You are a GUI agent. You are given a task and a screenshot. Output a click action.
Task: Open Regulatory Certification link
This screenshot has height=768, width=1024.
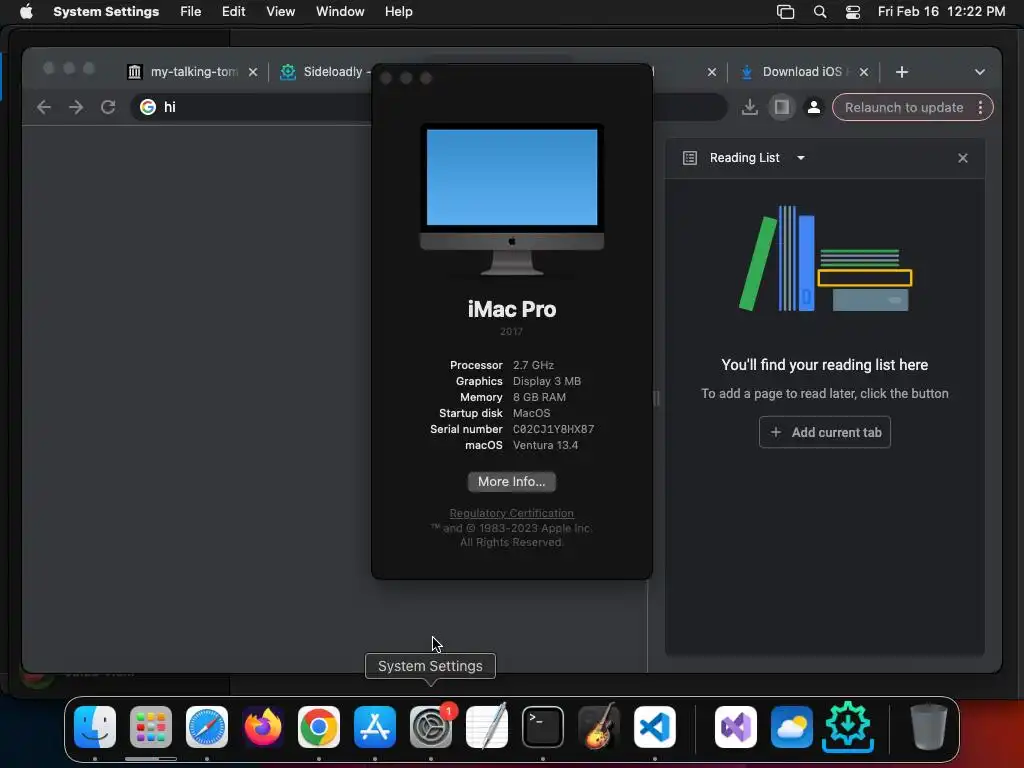[511, 513]
